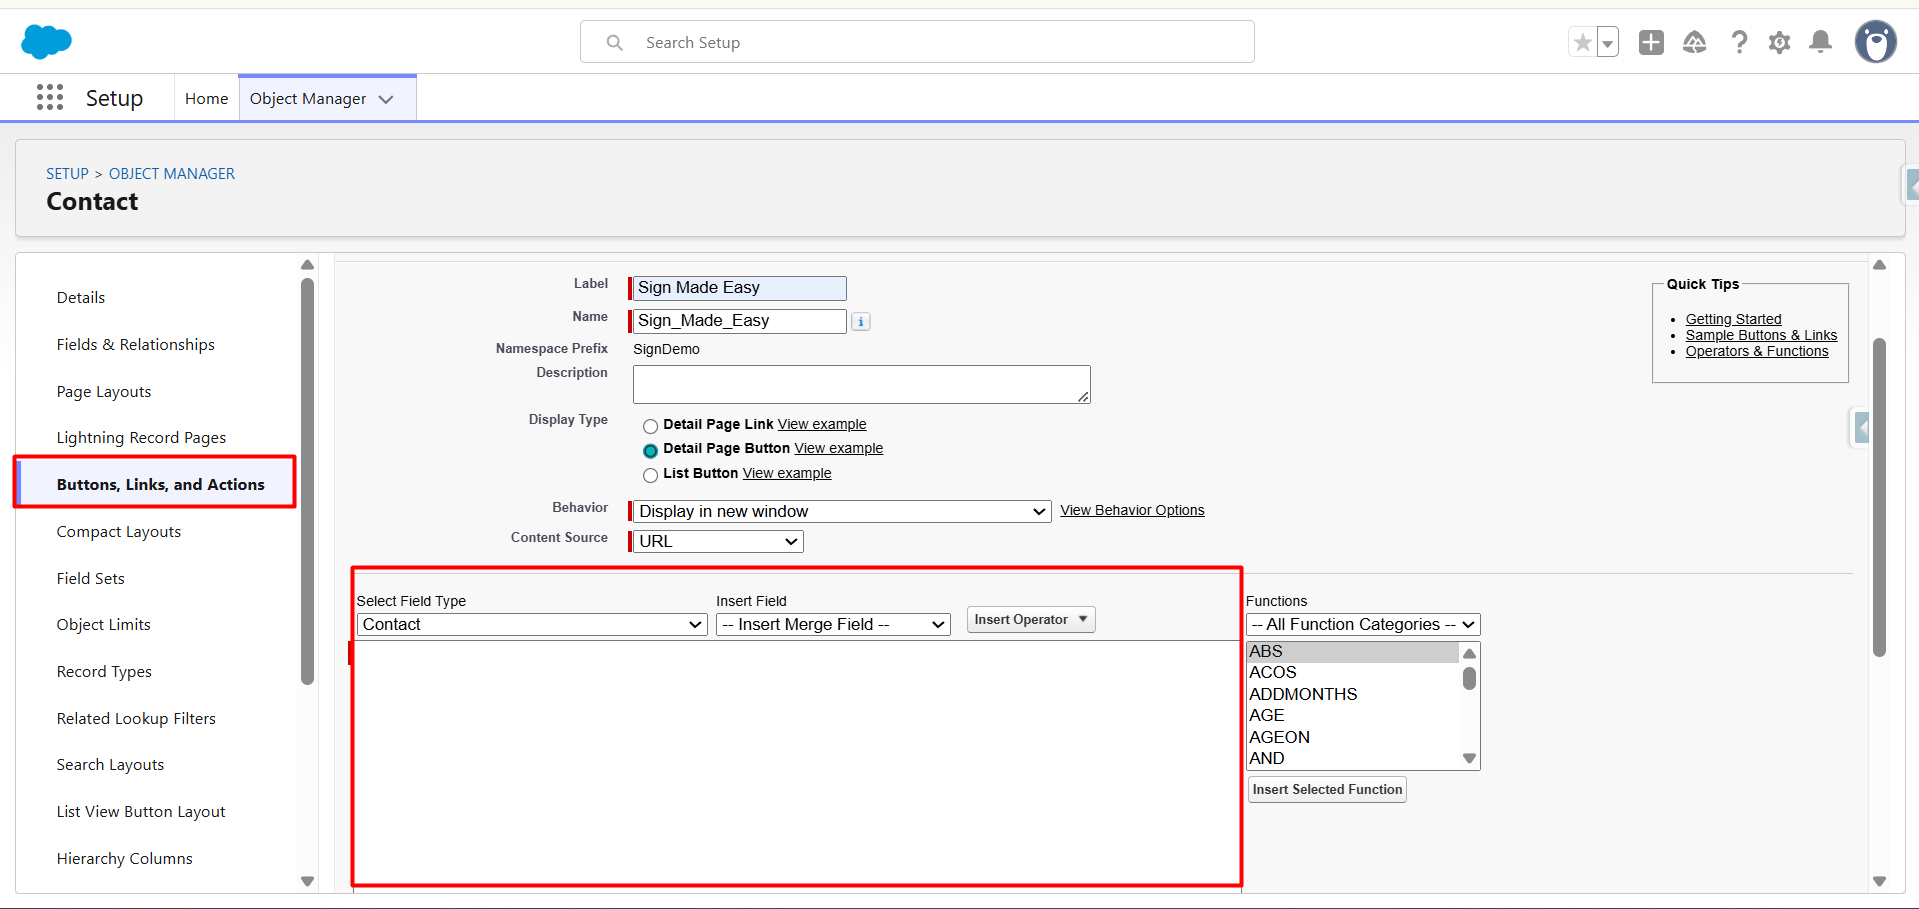Choose the List Button radio option
This screenshot has height=909, width=1919.
click(650, 475)
